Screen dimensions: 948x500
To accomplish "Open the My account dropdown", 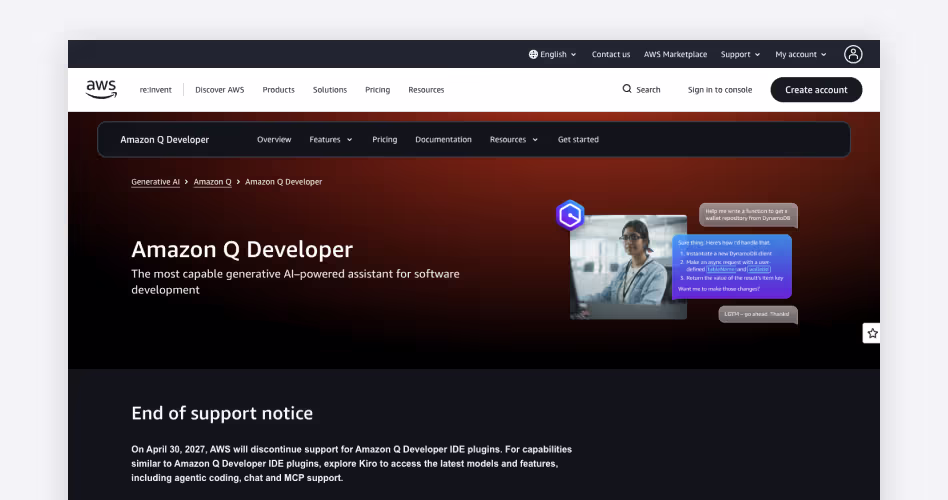I will click(x=800, y=54).
